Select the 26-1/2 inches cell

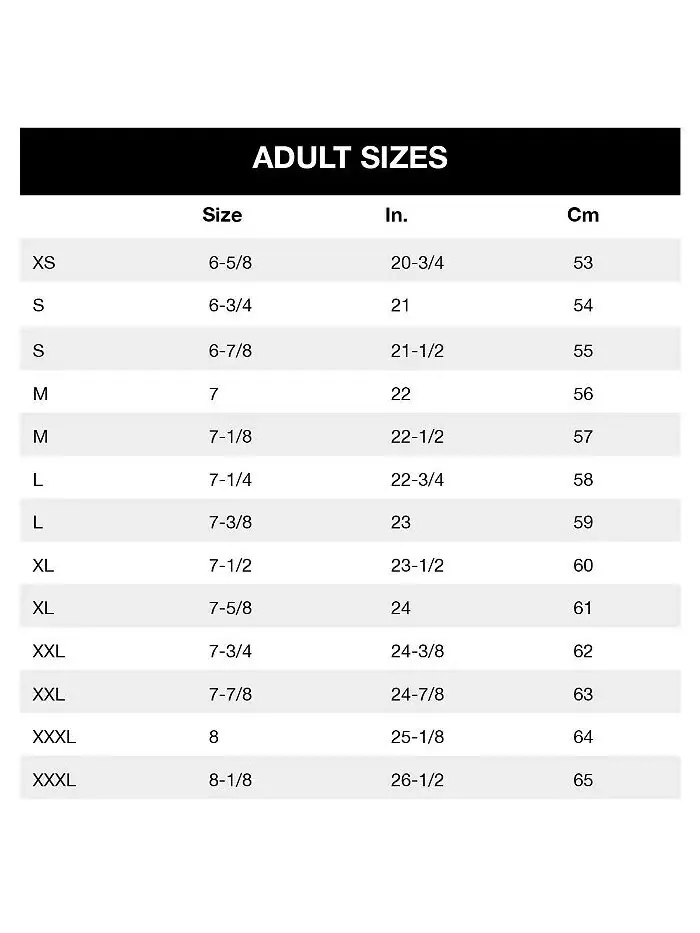417,780
